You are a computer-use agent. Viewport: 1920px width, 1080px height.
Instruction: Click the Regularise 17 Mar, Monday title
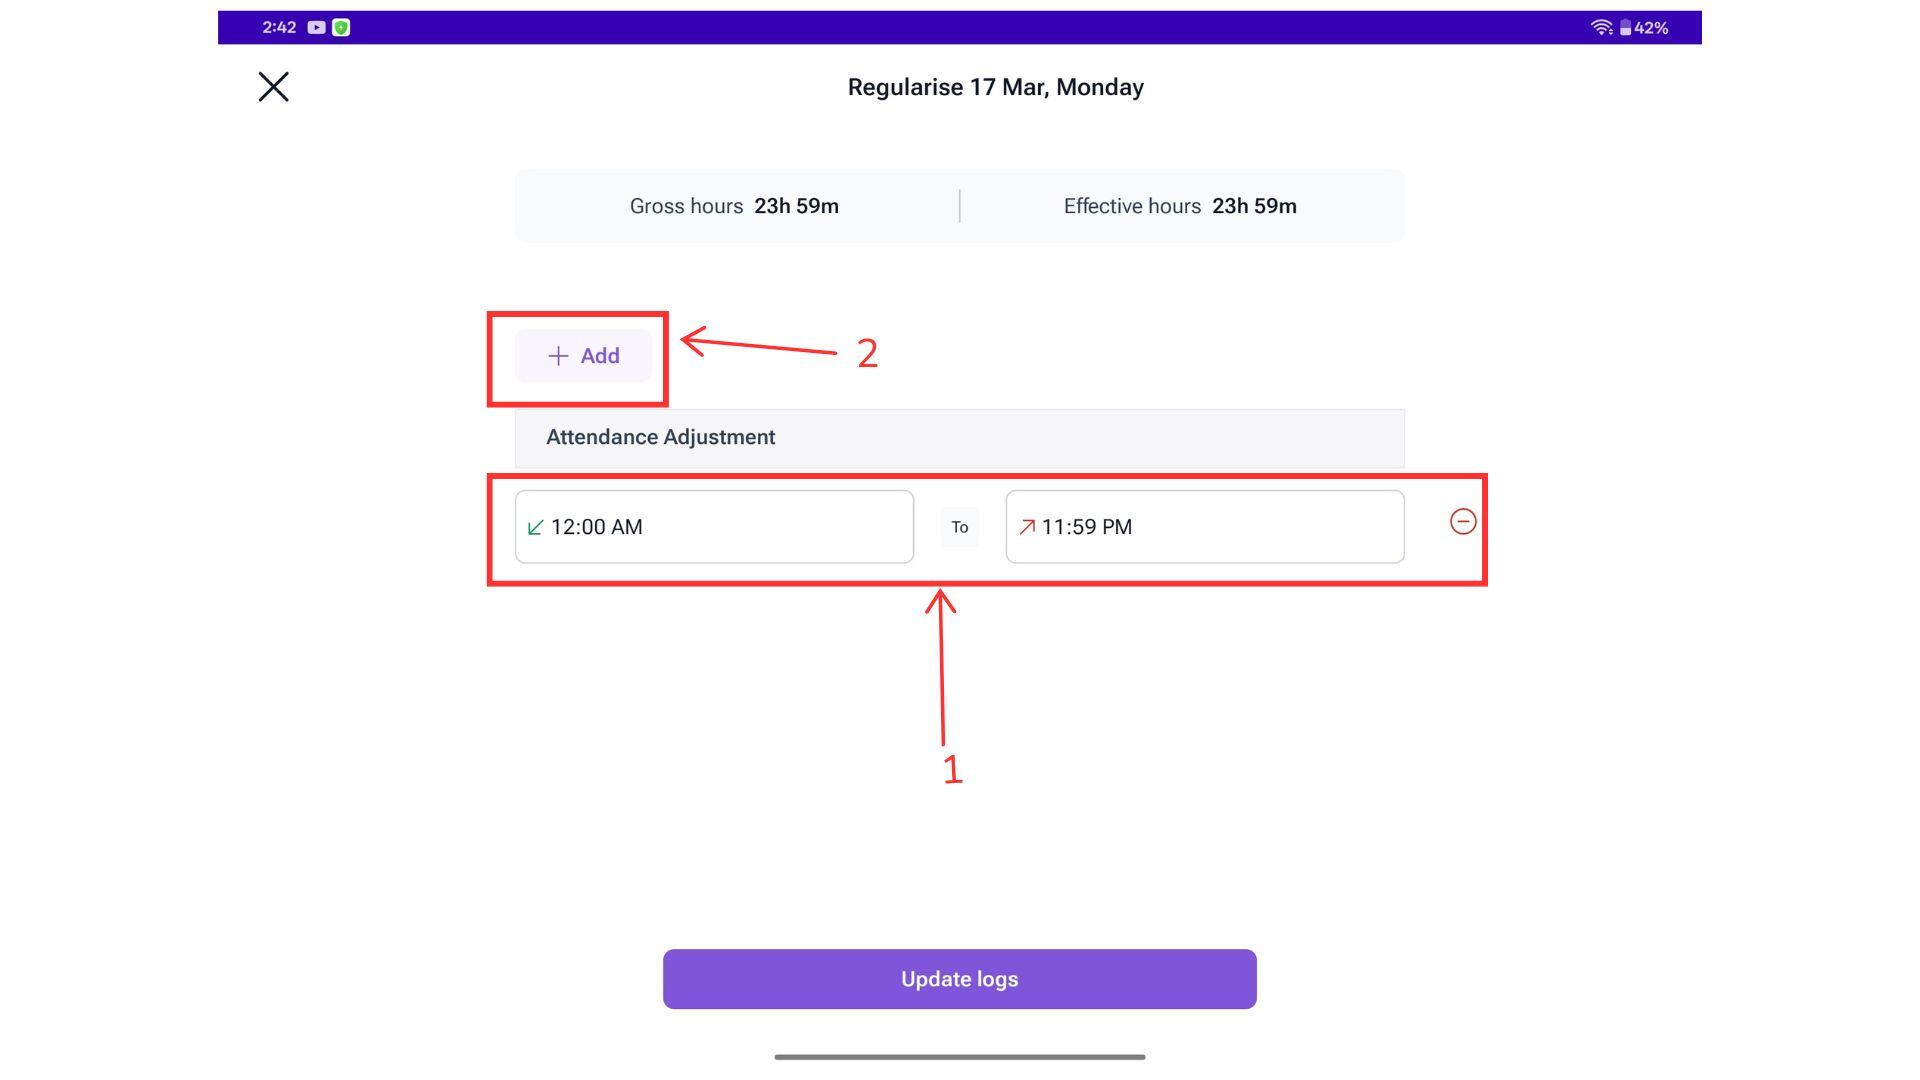click(x=995, y=87)
